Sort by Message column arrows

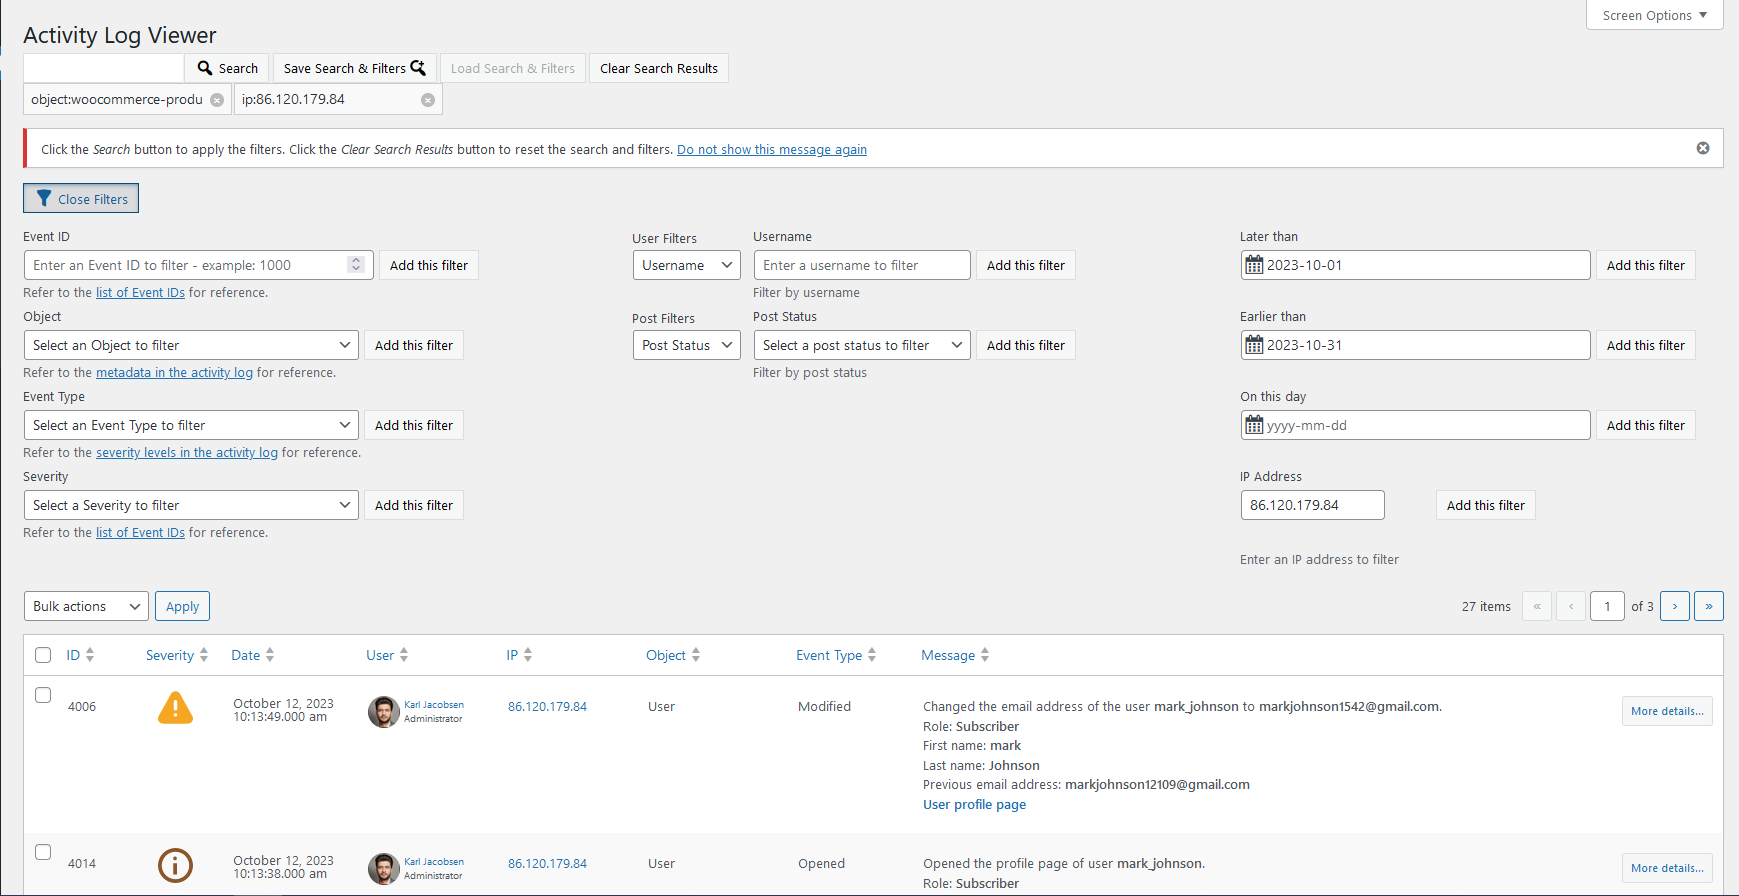pyautogui.click(x=985, y=655)
